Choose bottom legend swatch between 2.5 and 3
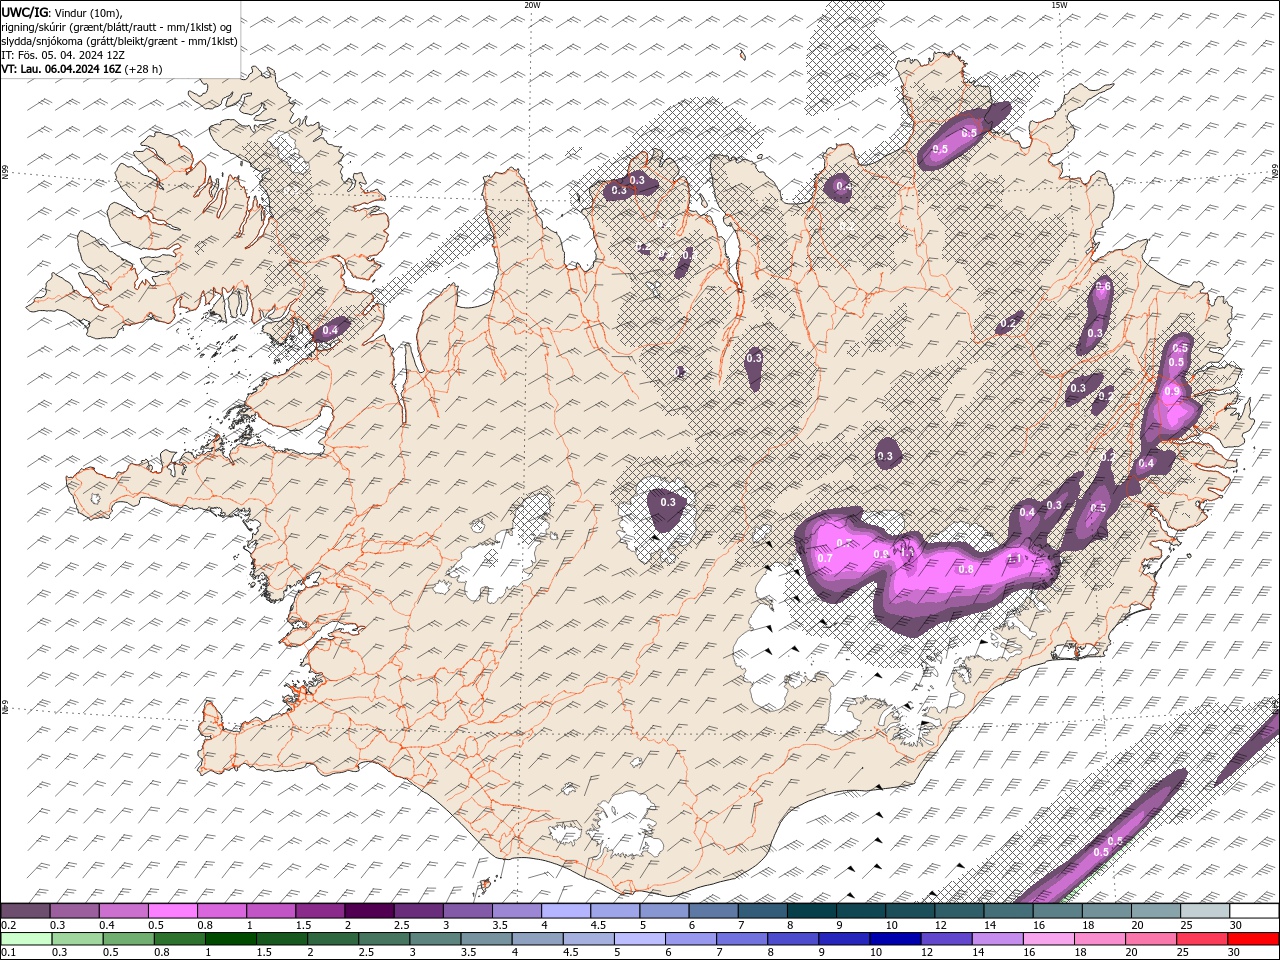Screen dimensions: 1280x960 (x=383, y=939)
